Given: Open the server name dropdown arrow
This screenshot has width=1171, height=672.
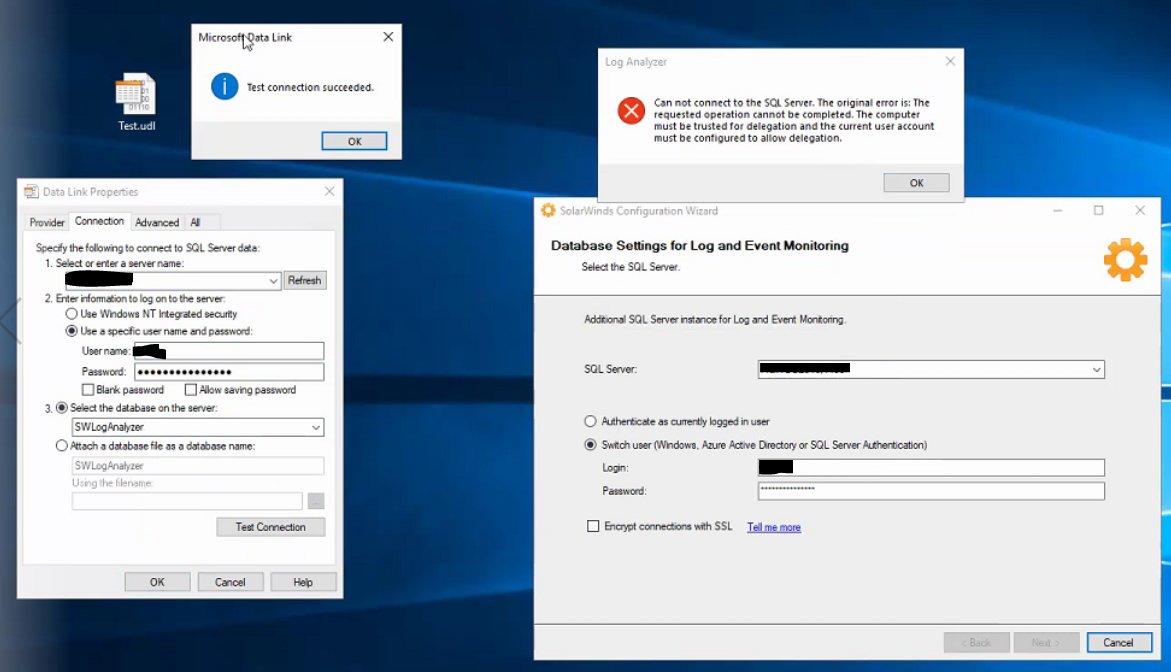Looking at the screenshot, I should [273, 281].
